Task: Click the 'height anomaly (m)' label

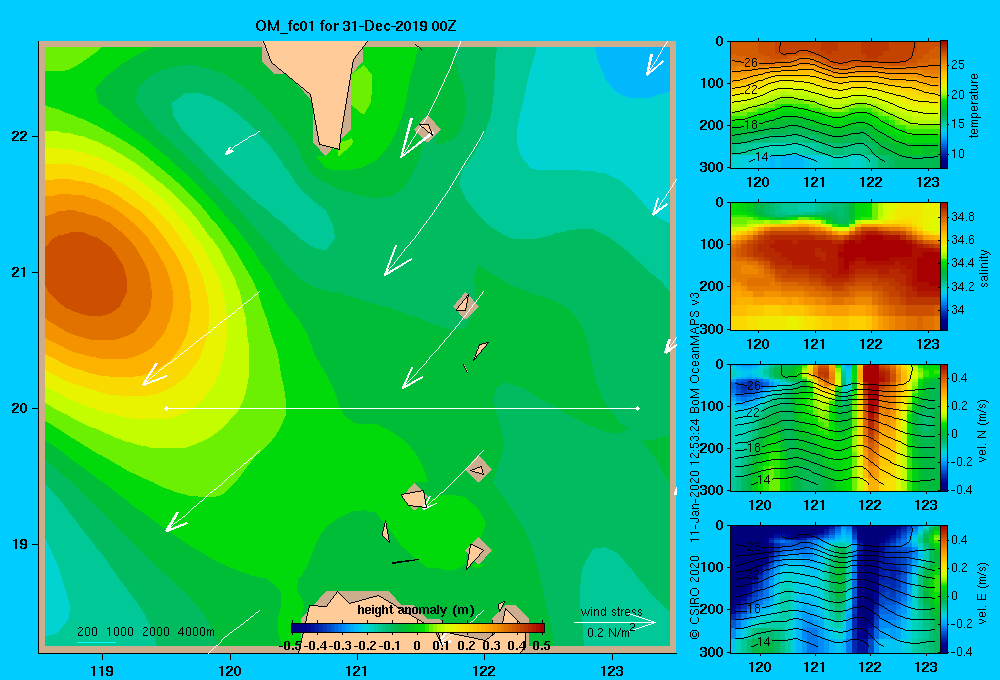Action: (x=416, y=610)
